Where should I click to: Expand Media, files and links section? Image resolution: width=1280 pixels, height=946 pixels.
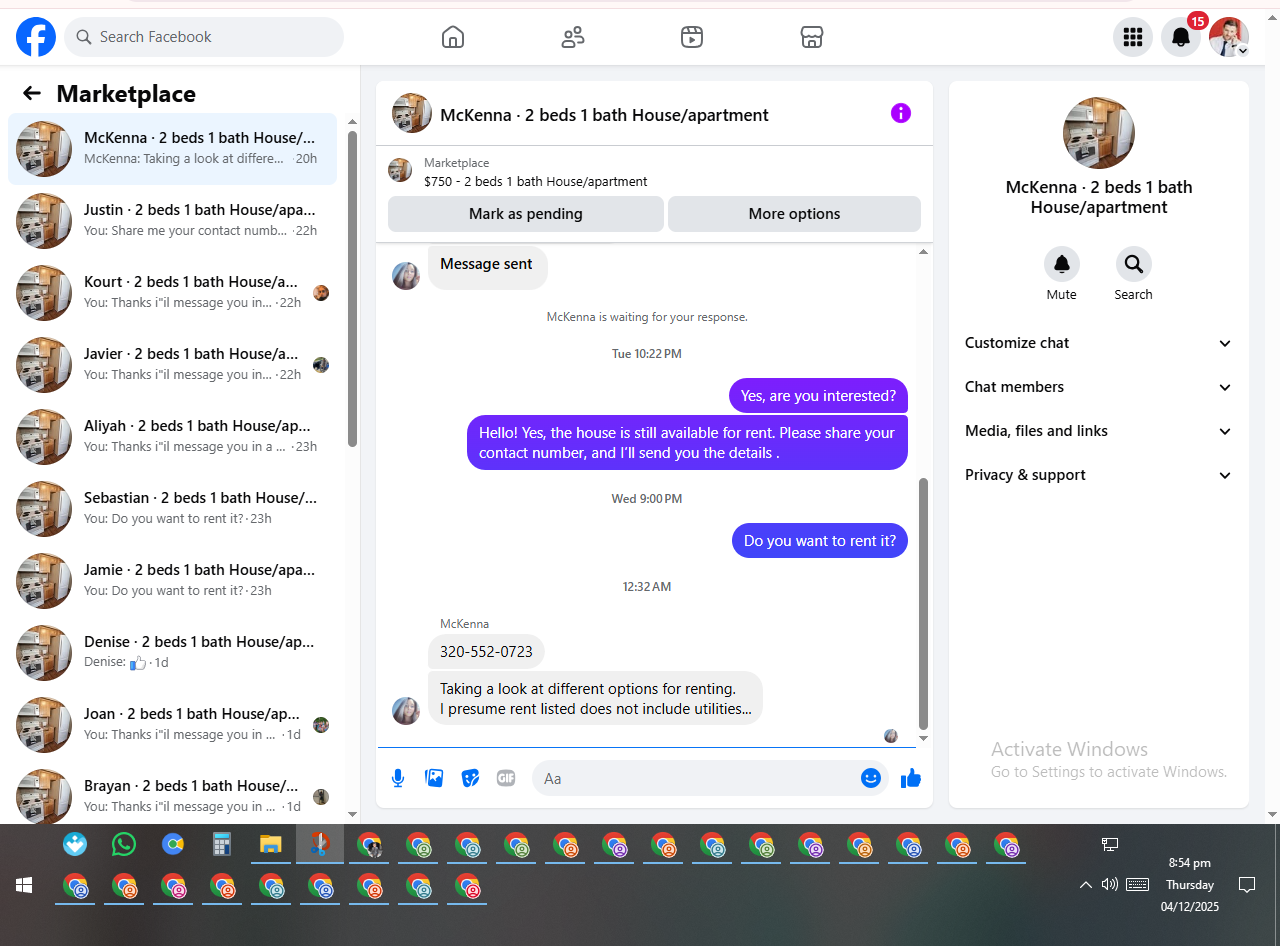[1099, 431]
